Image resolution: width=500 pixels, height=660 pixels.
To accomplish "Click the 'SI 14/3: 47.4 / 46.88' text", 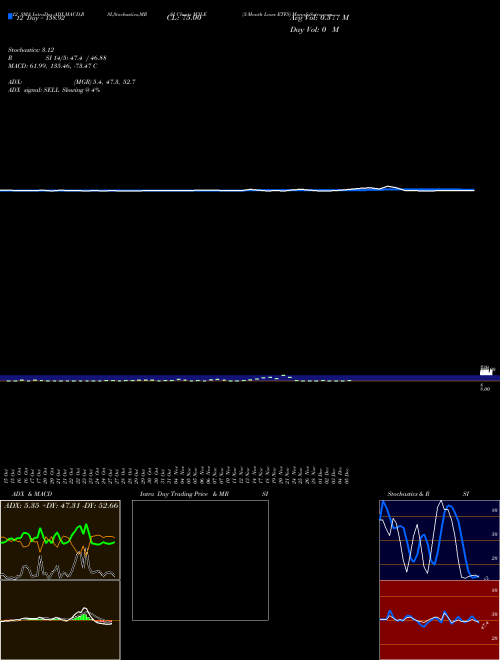I will (x=76, y=58).
